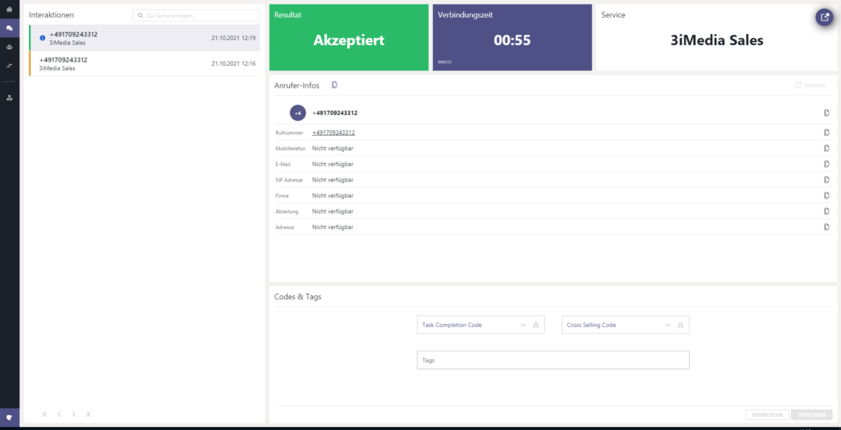Go to the next page of interactions
The height and width of the screenshot is (430, 841).
click(73, 414)
